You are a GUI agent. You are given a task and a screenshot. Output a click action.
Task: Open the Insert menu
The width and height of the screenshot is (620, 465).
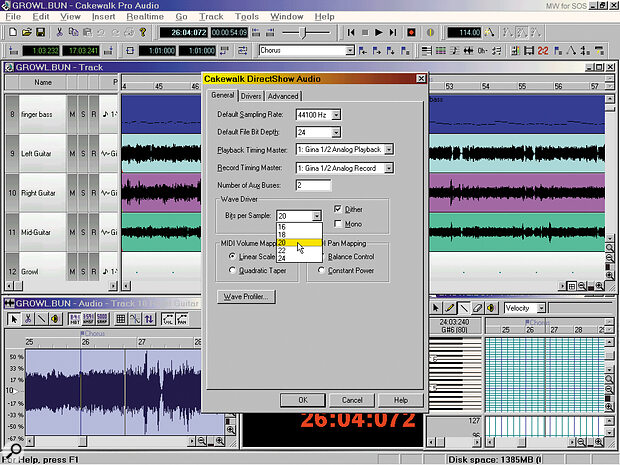point(103,17)
